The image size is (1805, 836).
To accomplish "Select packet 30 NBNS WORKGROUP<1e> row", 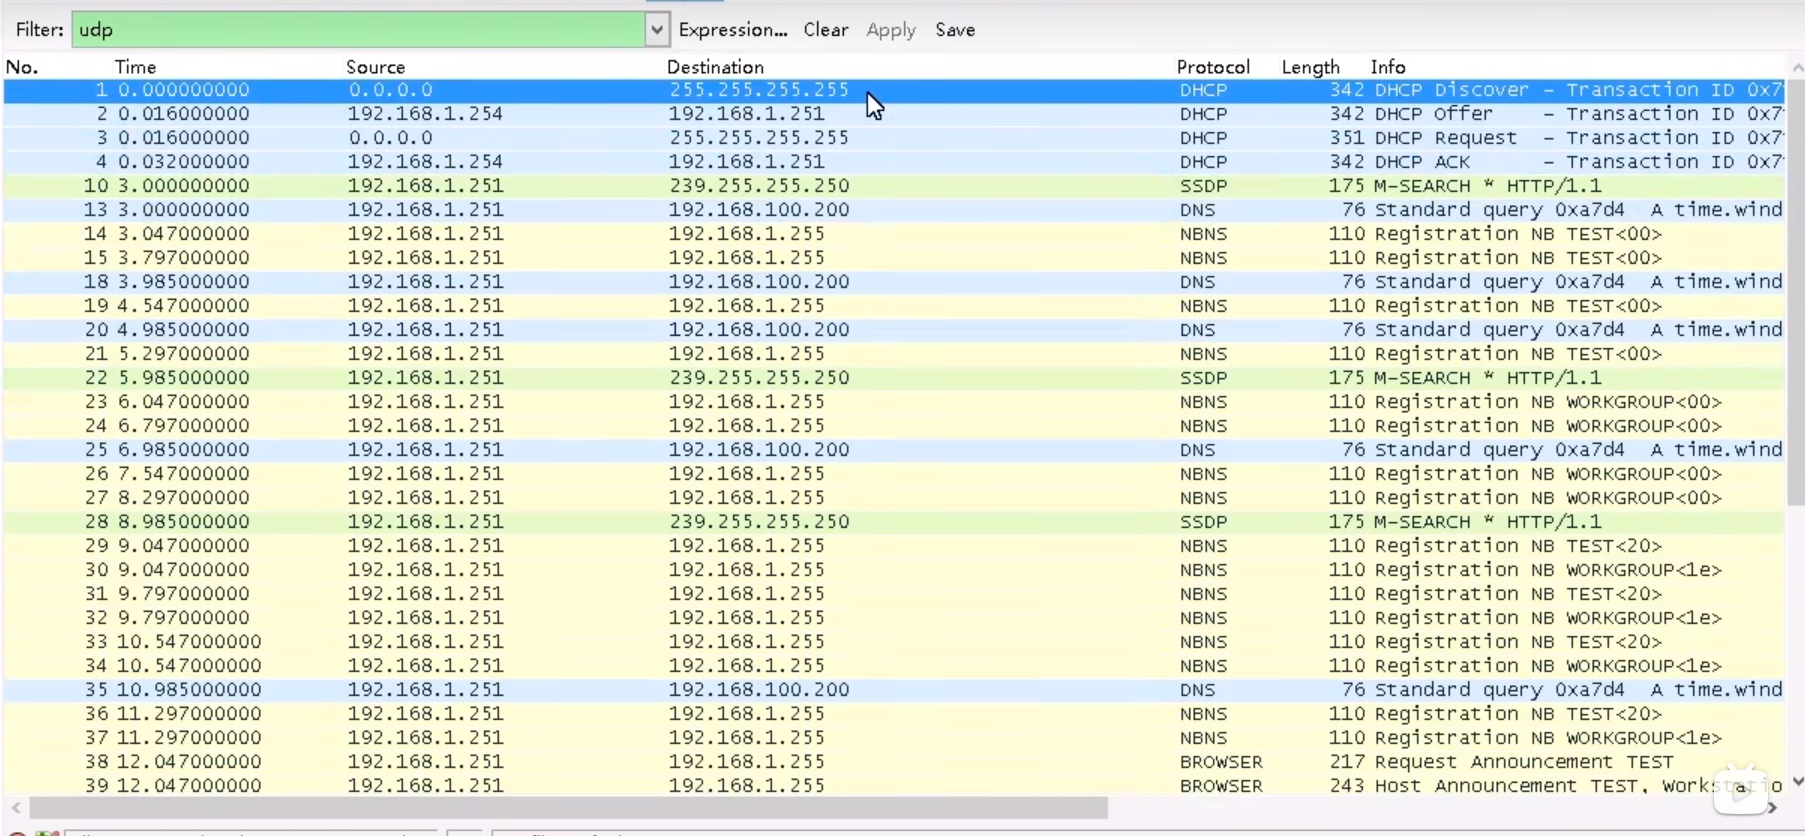I will (894, 570).
